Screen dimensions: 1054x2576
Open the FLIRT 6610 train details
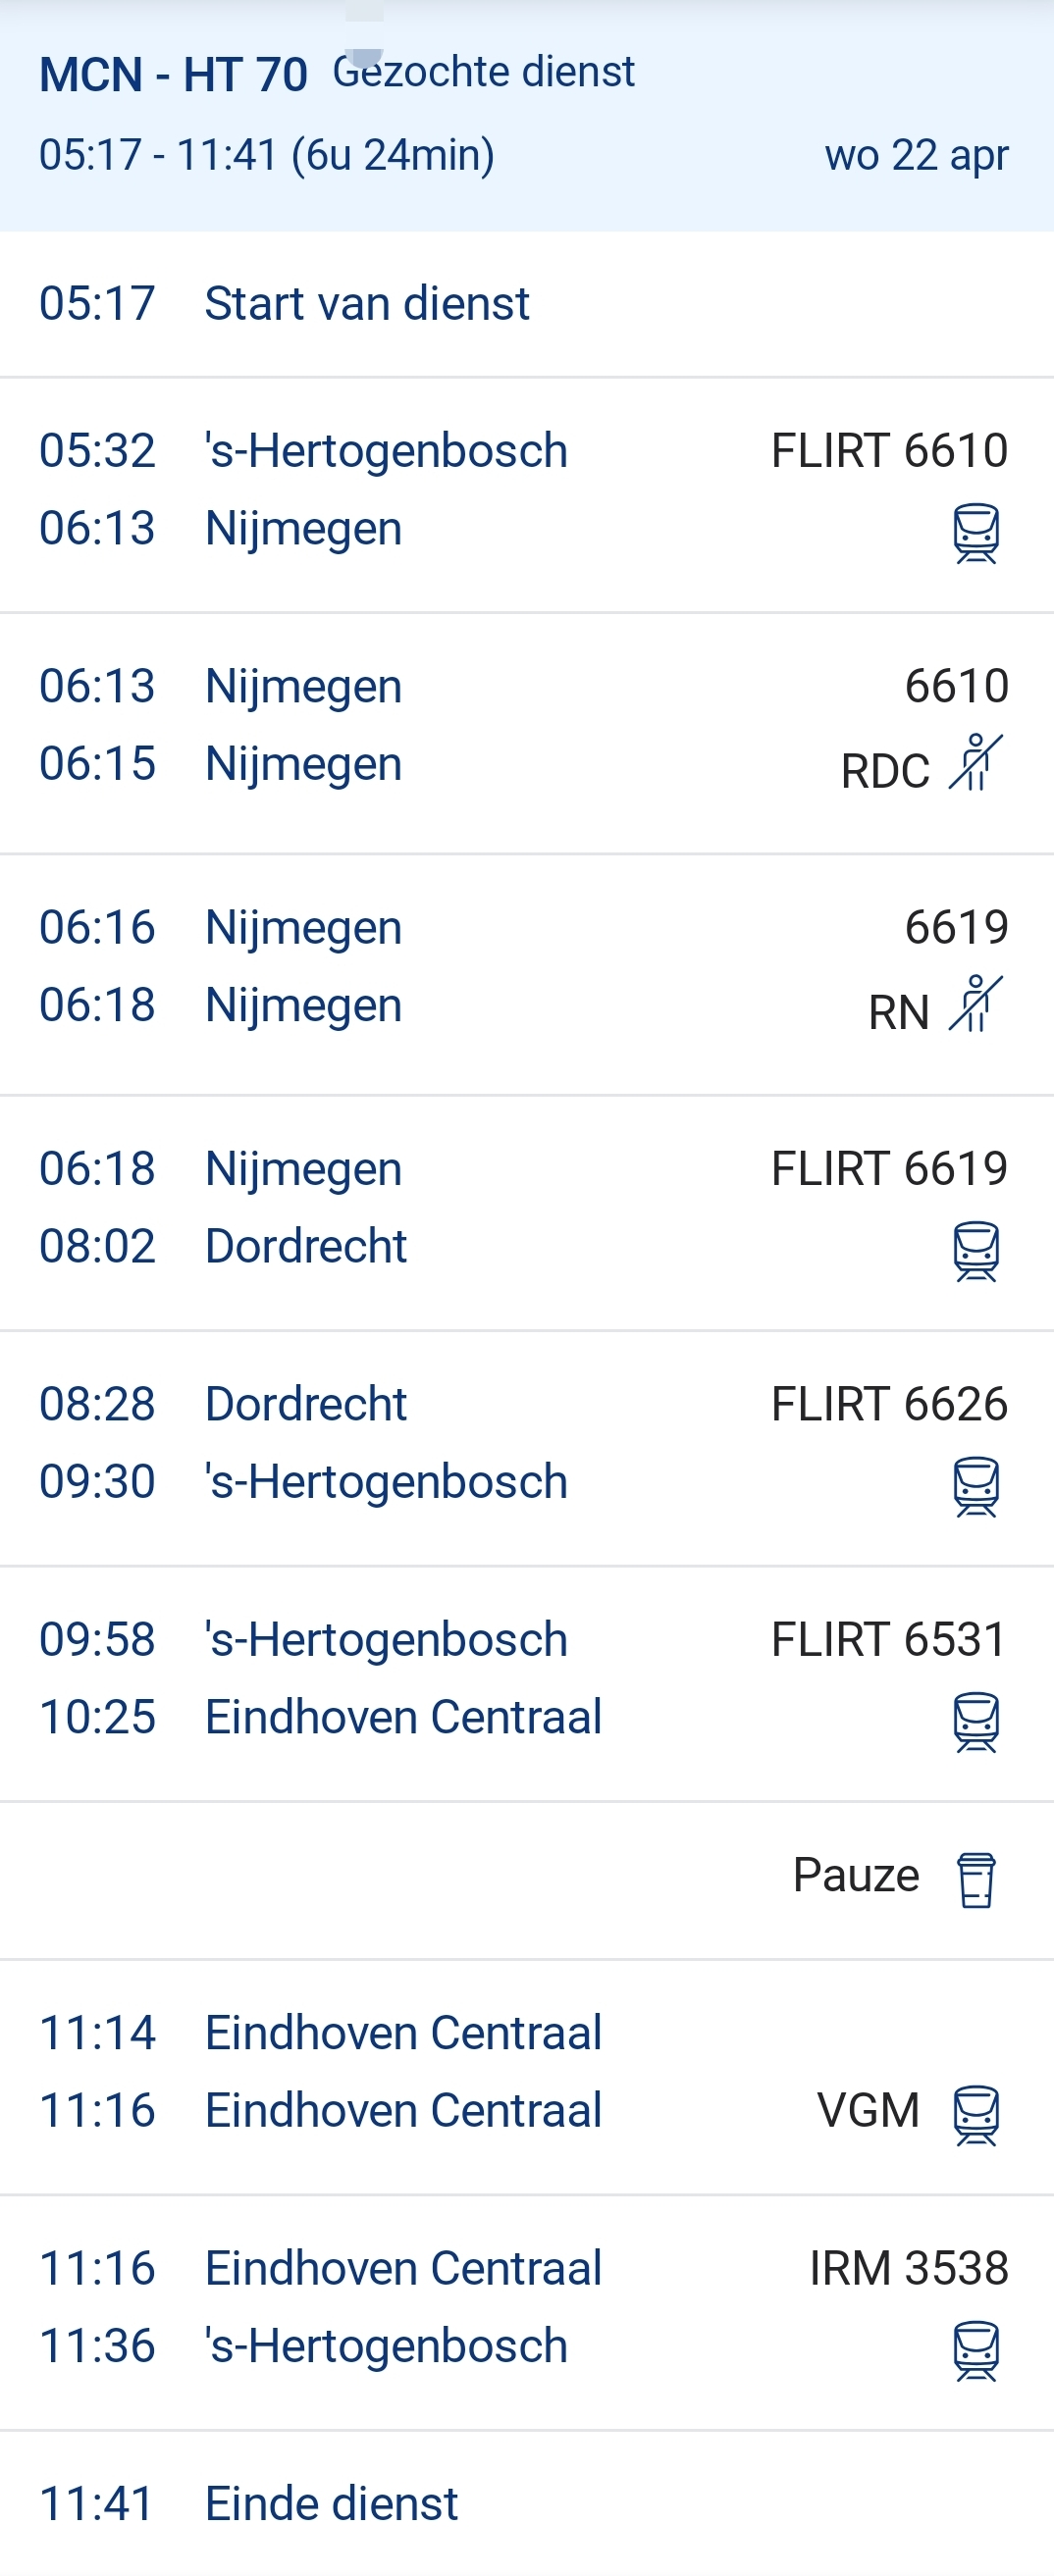tap(889, 451)
